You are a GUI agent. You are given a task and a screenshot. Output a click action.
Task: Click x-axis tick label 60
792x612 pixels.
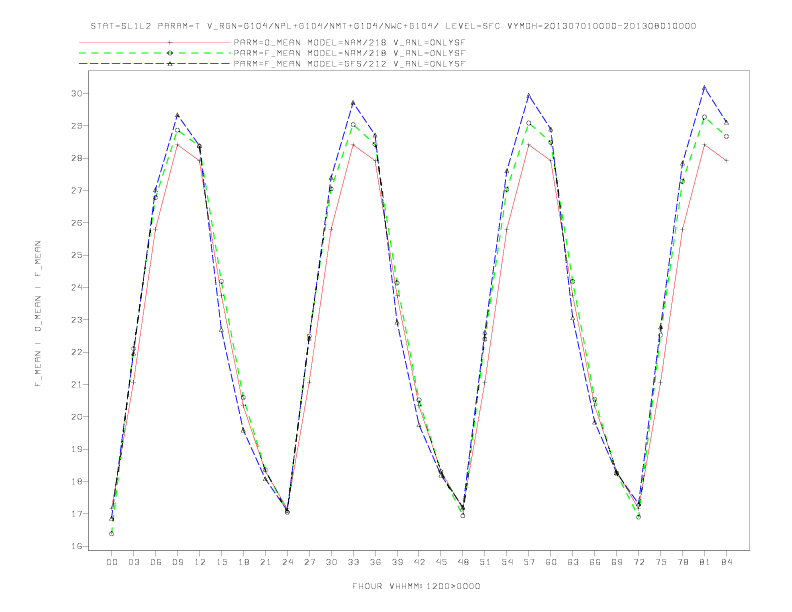coord(551,562)
